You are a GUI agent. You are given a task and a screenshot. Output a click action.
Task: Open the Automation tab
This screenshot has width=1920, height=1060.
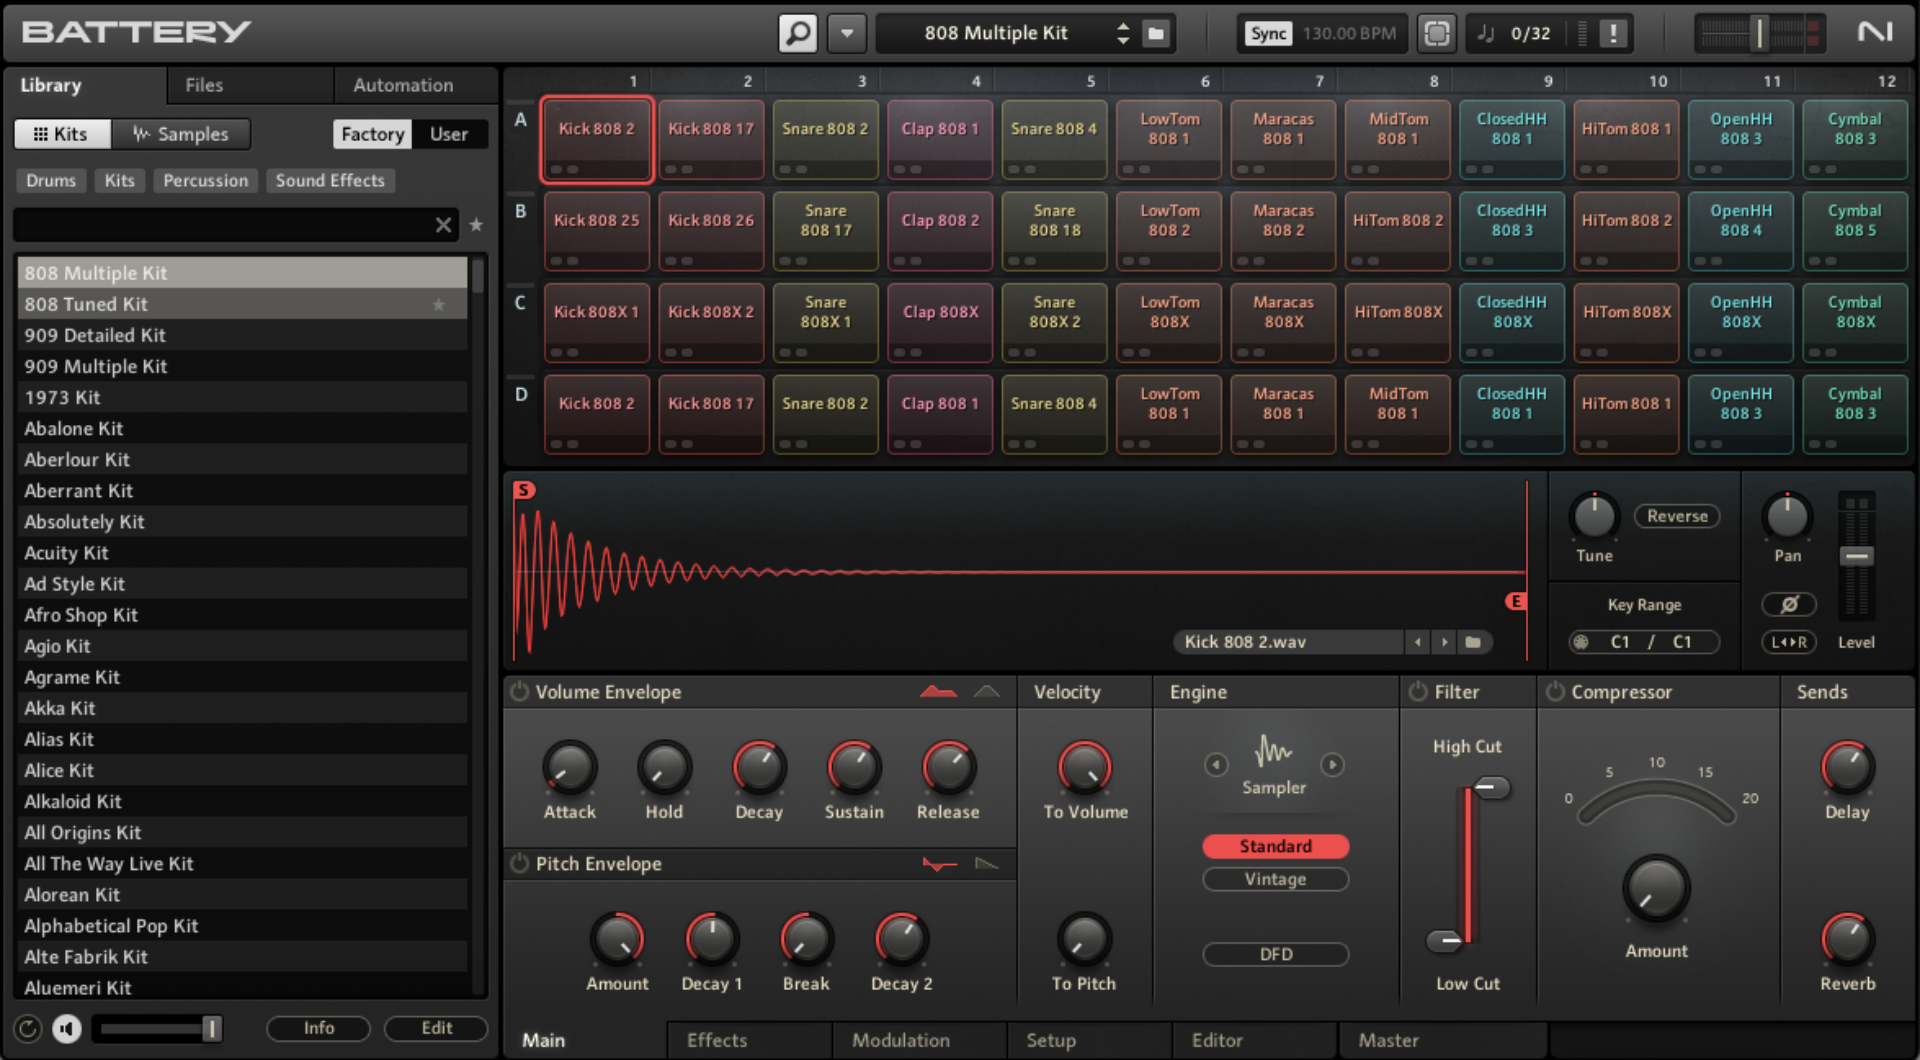click(x=402, y=85)
